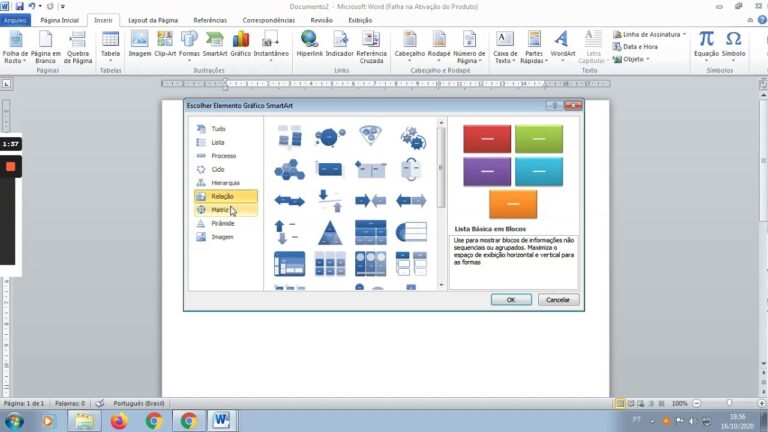
Task: Open the Arquivo tab
Action: point(15,20)
